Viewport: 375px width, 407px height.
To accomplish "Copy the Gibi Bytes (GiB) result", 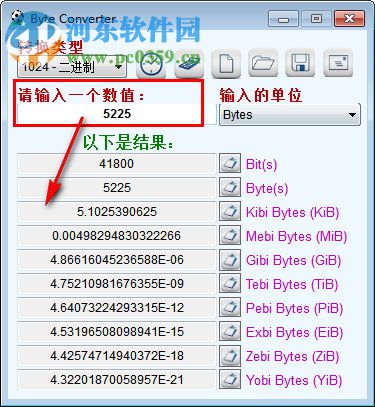I will pos(230,259).
